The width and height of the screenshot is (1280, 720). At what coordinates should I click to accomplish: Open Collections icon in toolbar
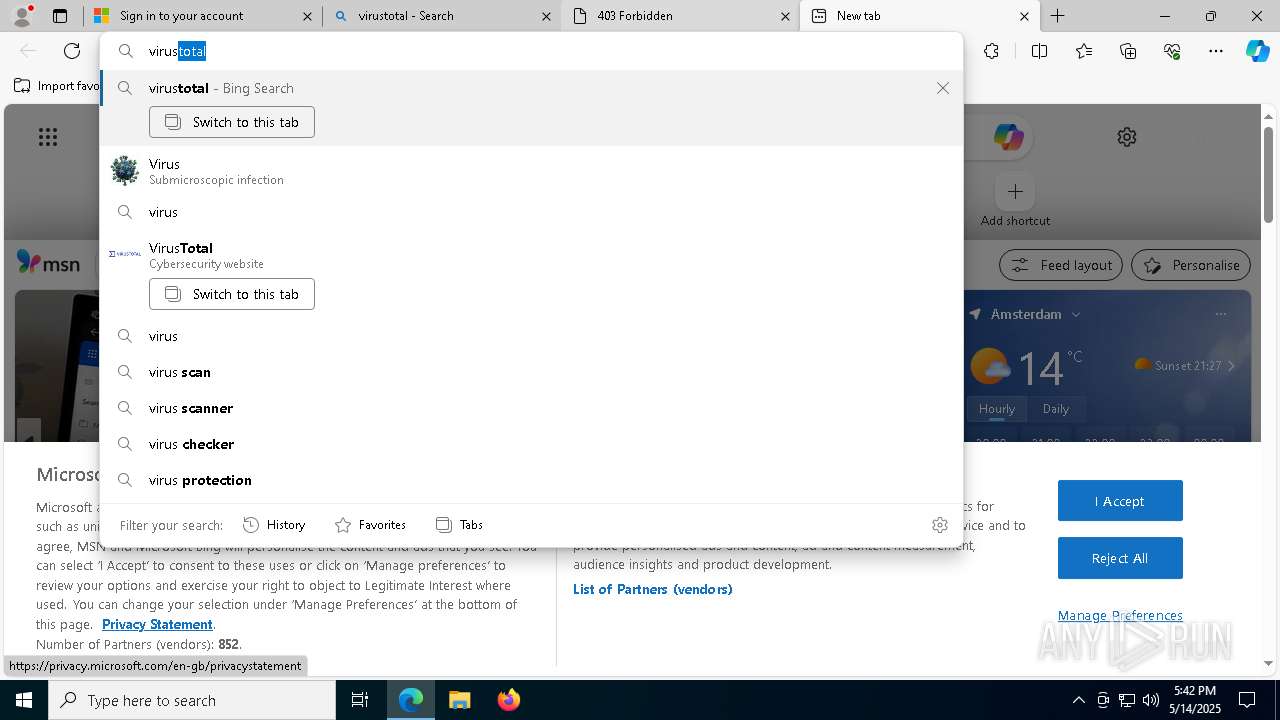click(1128, 51)
